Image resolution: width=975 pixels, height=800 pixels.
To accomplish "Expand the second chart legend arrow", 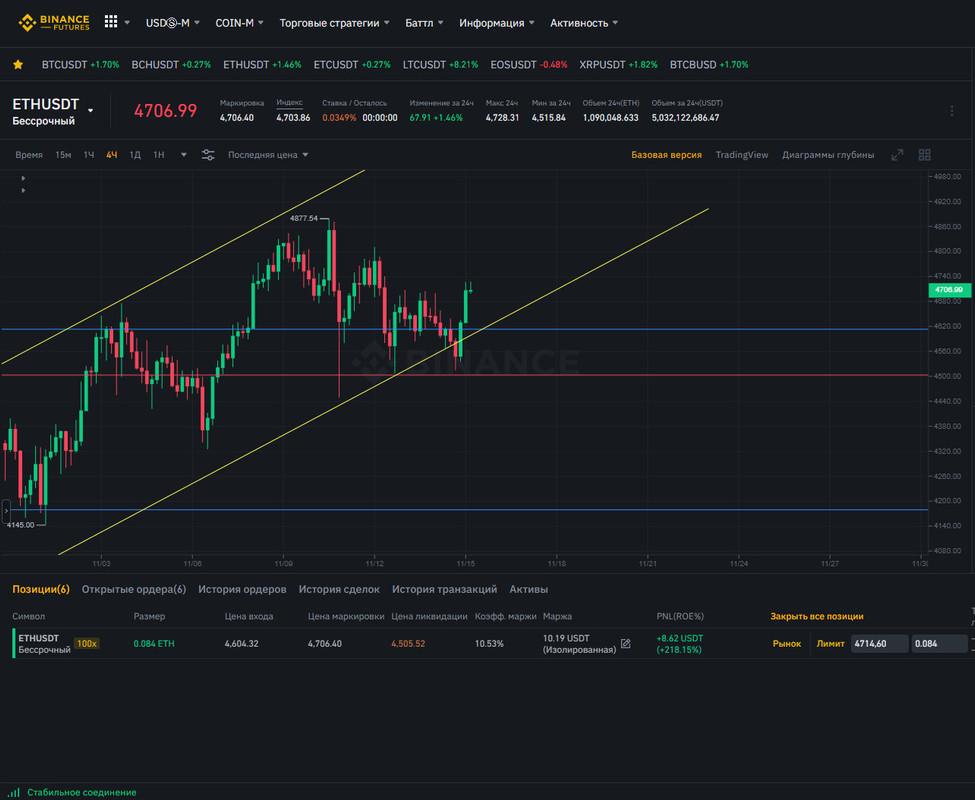I will 23,190.
